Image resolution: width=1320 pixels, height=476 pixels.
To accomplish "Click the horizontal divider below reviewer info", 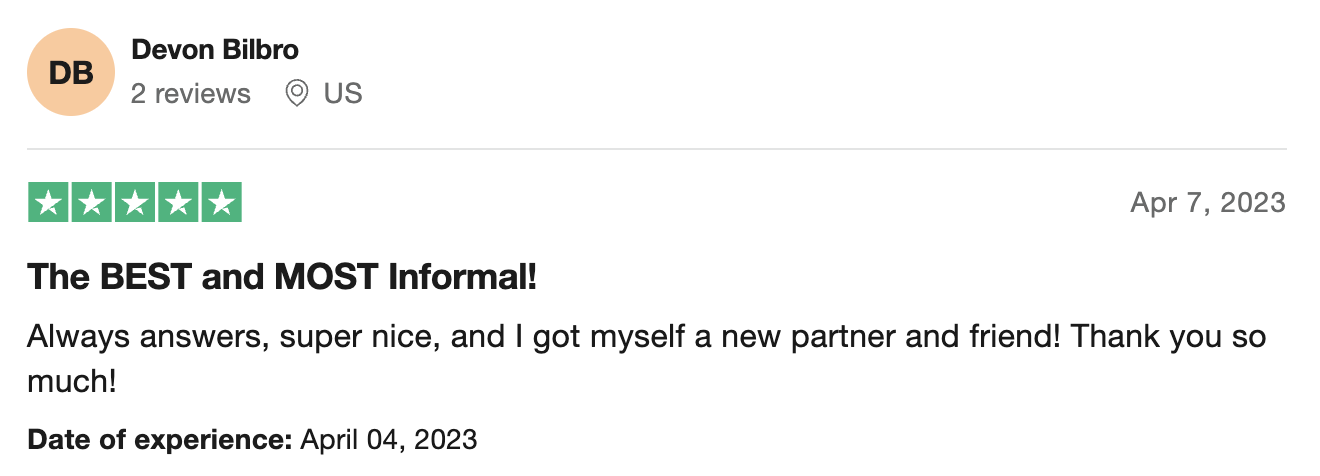I will [656, 149].
